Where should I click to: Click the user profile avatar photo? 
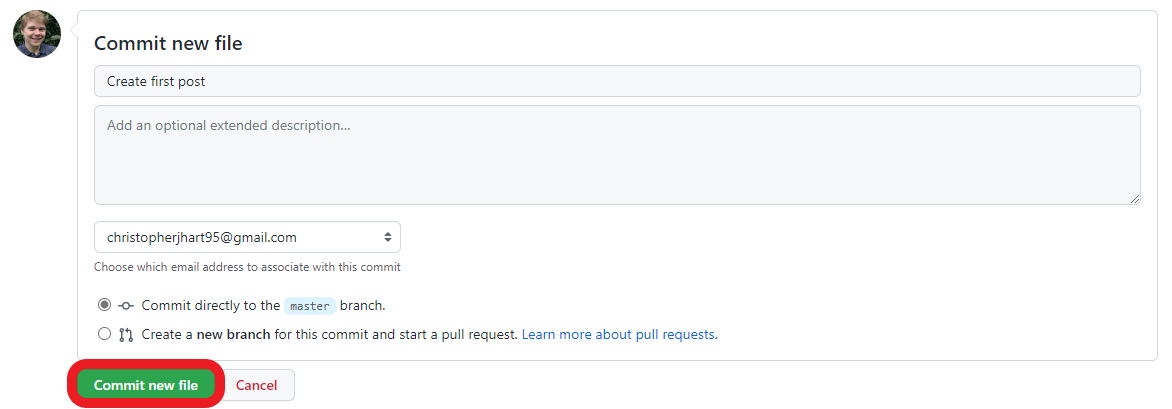(x=37, y=34)
